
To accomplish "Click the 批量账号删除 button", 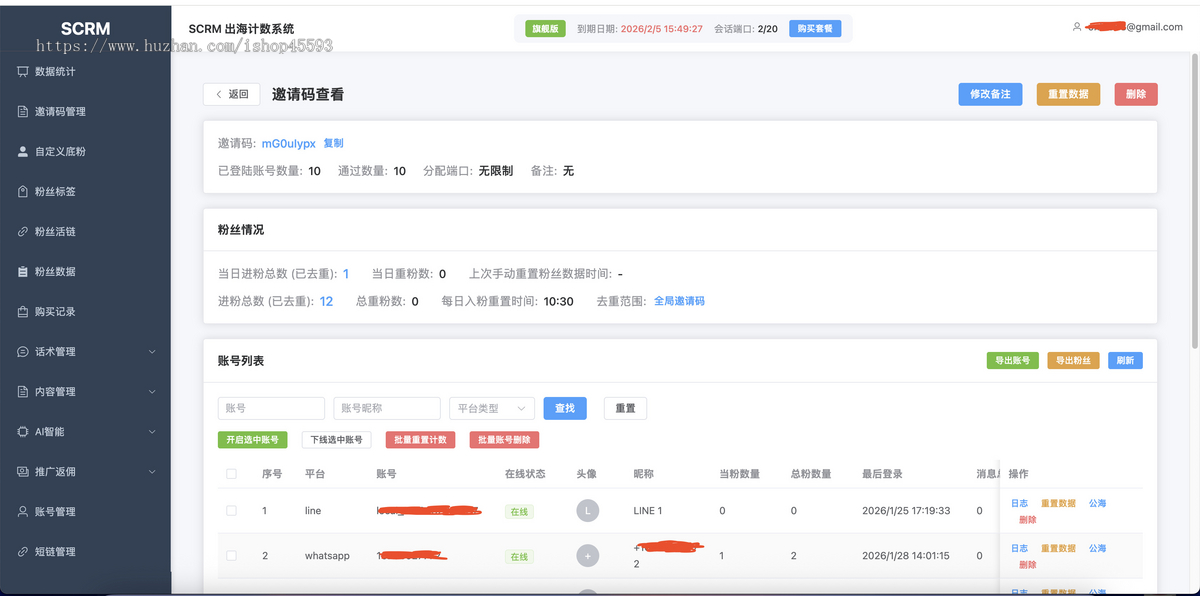I will pyautogui.click(x=505, y=440).
